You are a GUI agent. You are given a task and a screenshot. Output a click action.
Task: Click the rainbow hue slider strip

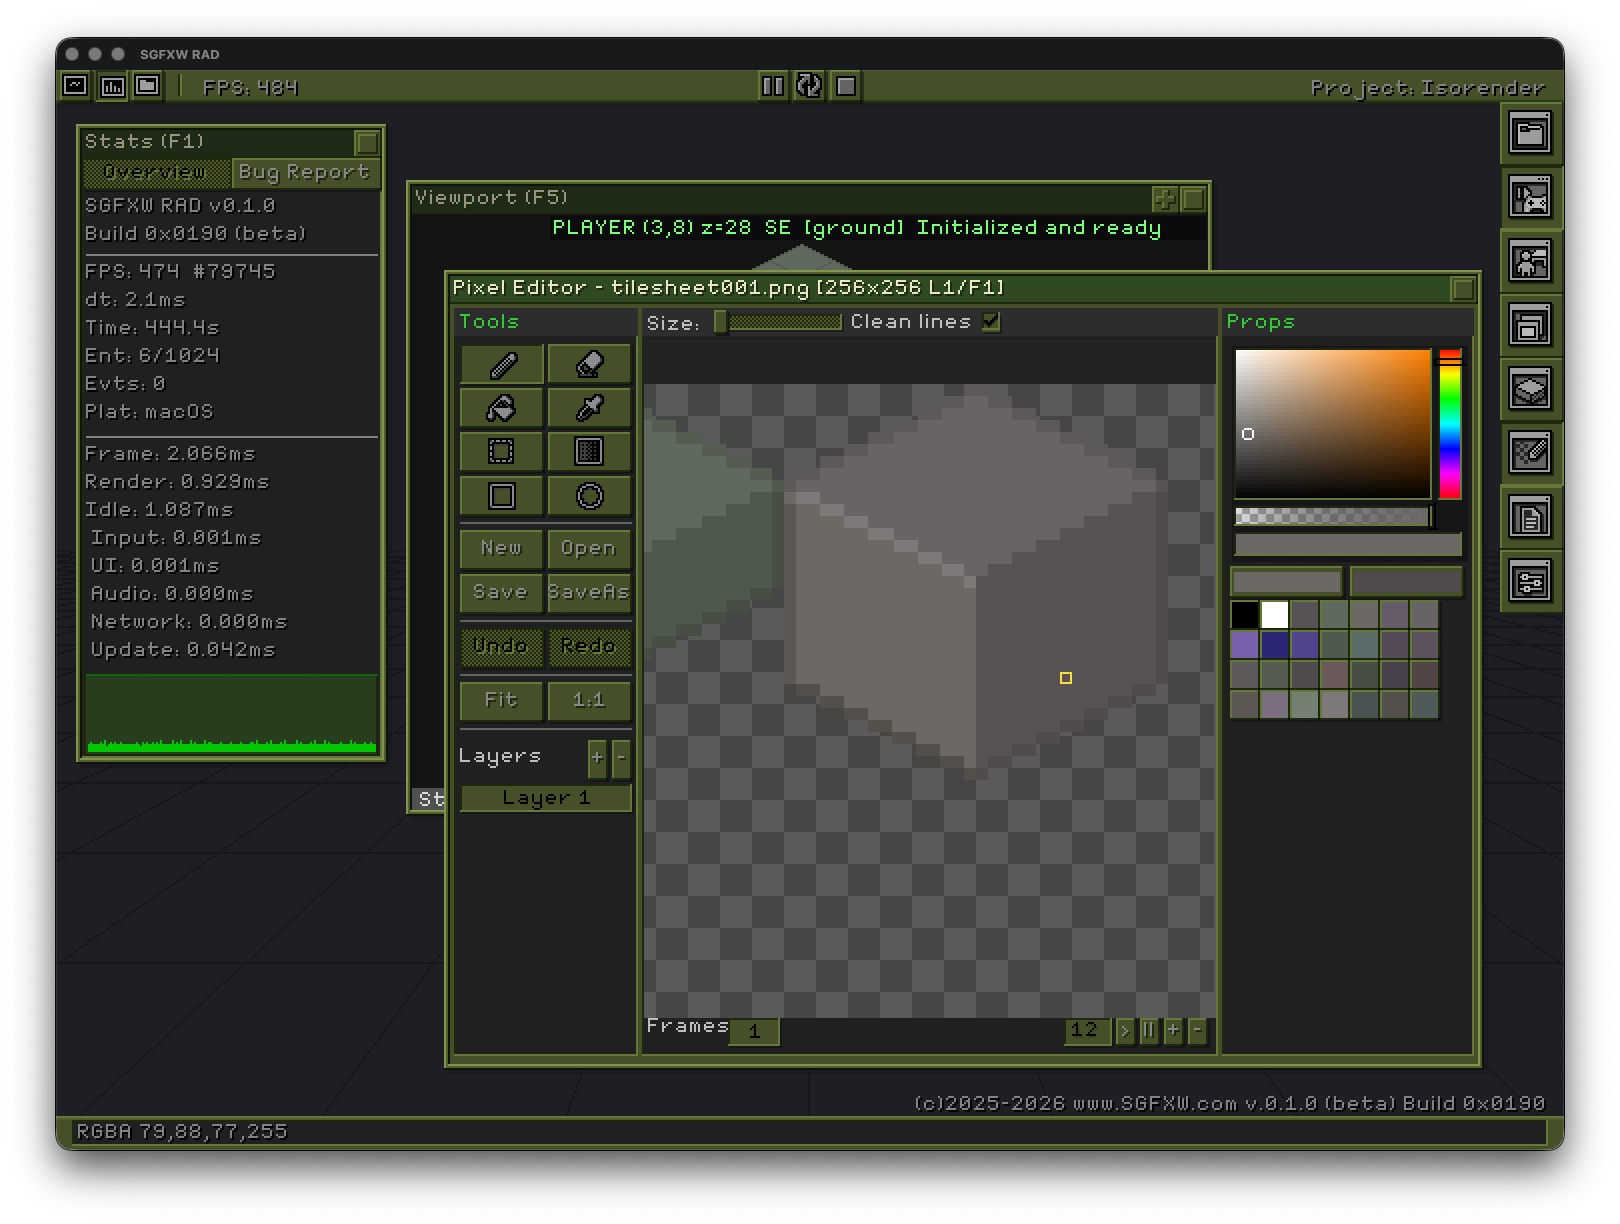[1450, 424]
